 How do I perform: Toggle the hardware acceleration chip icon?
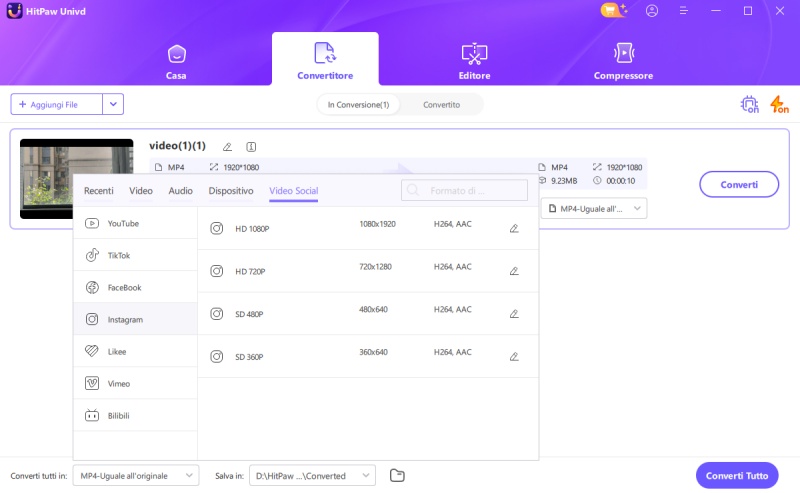click(749, 105)
